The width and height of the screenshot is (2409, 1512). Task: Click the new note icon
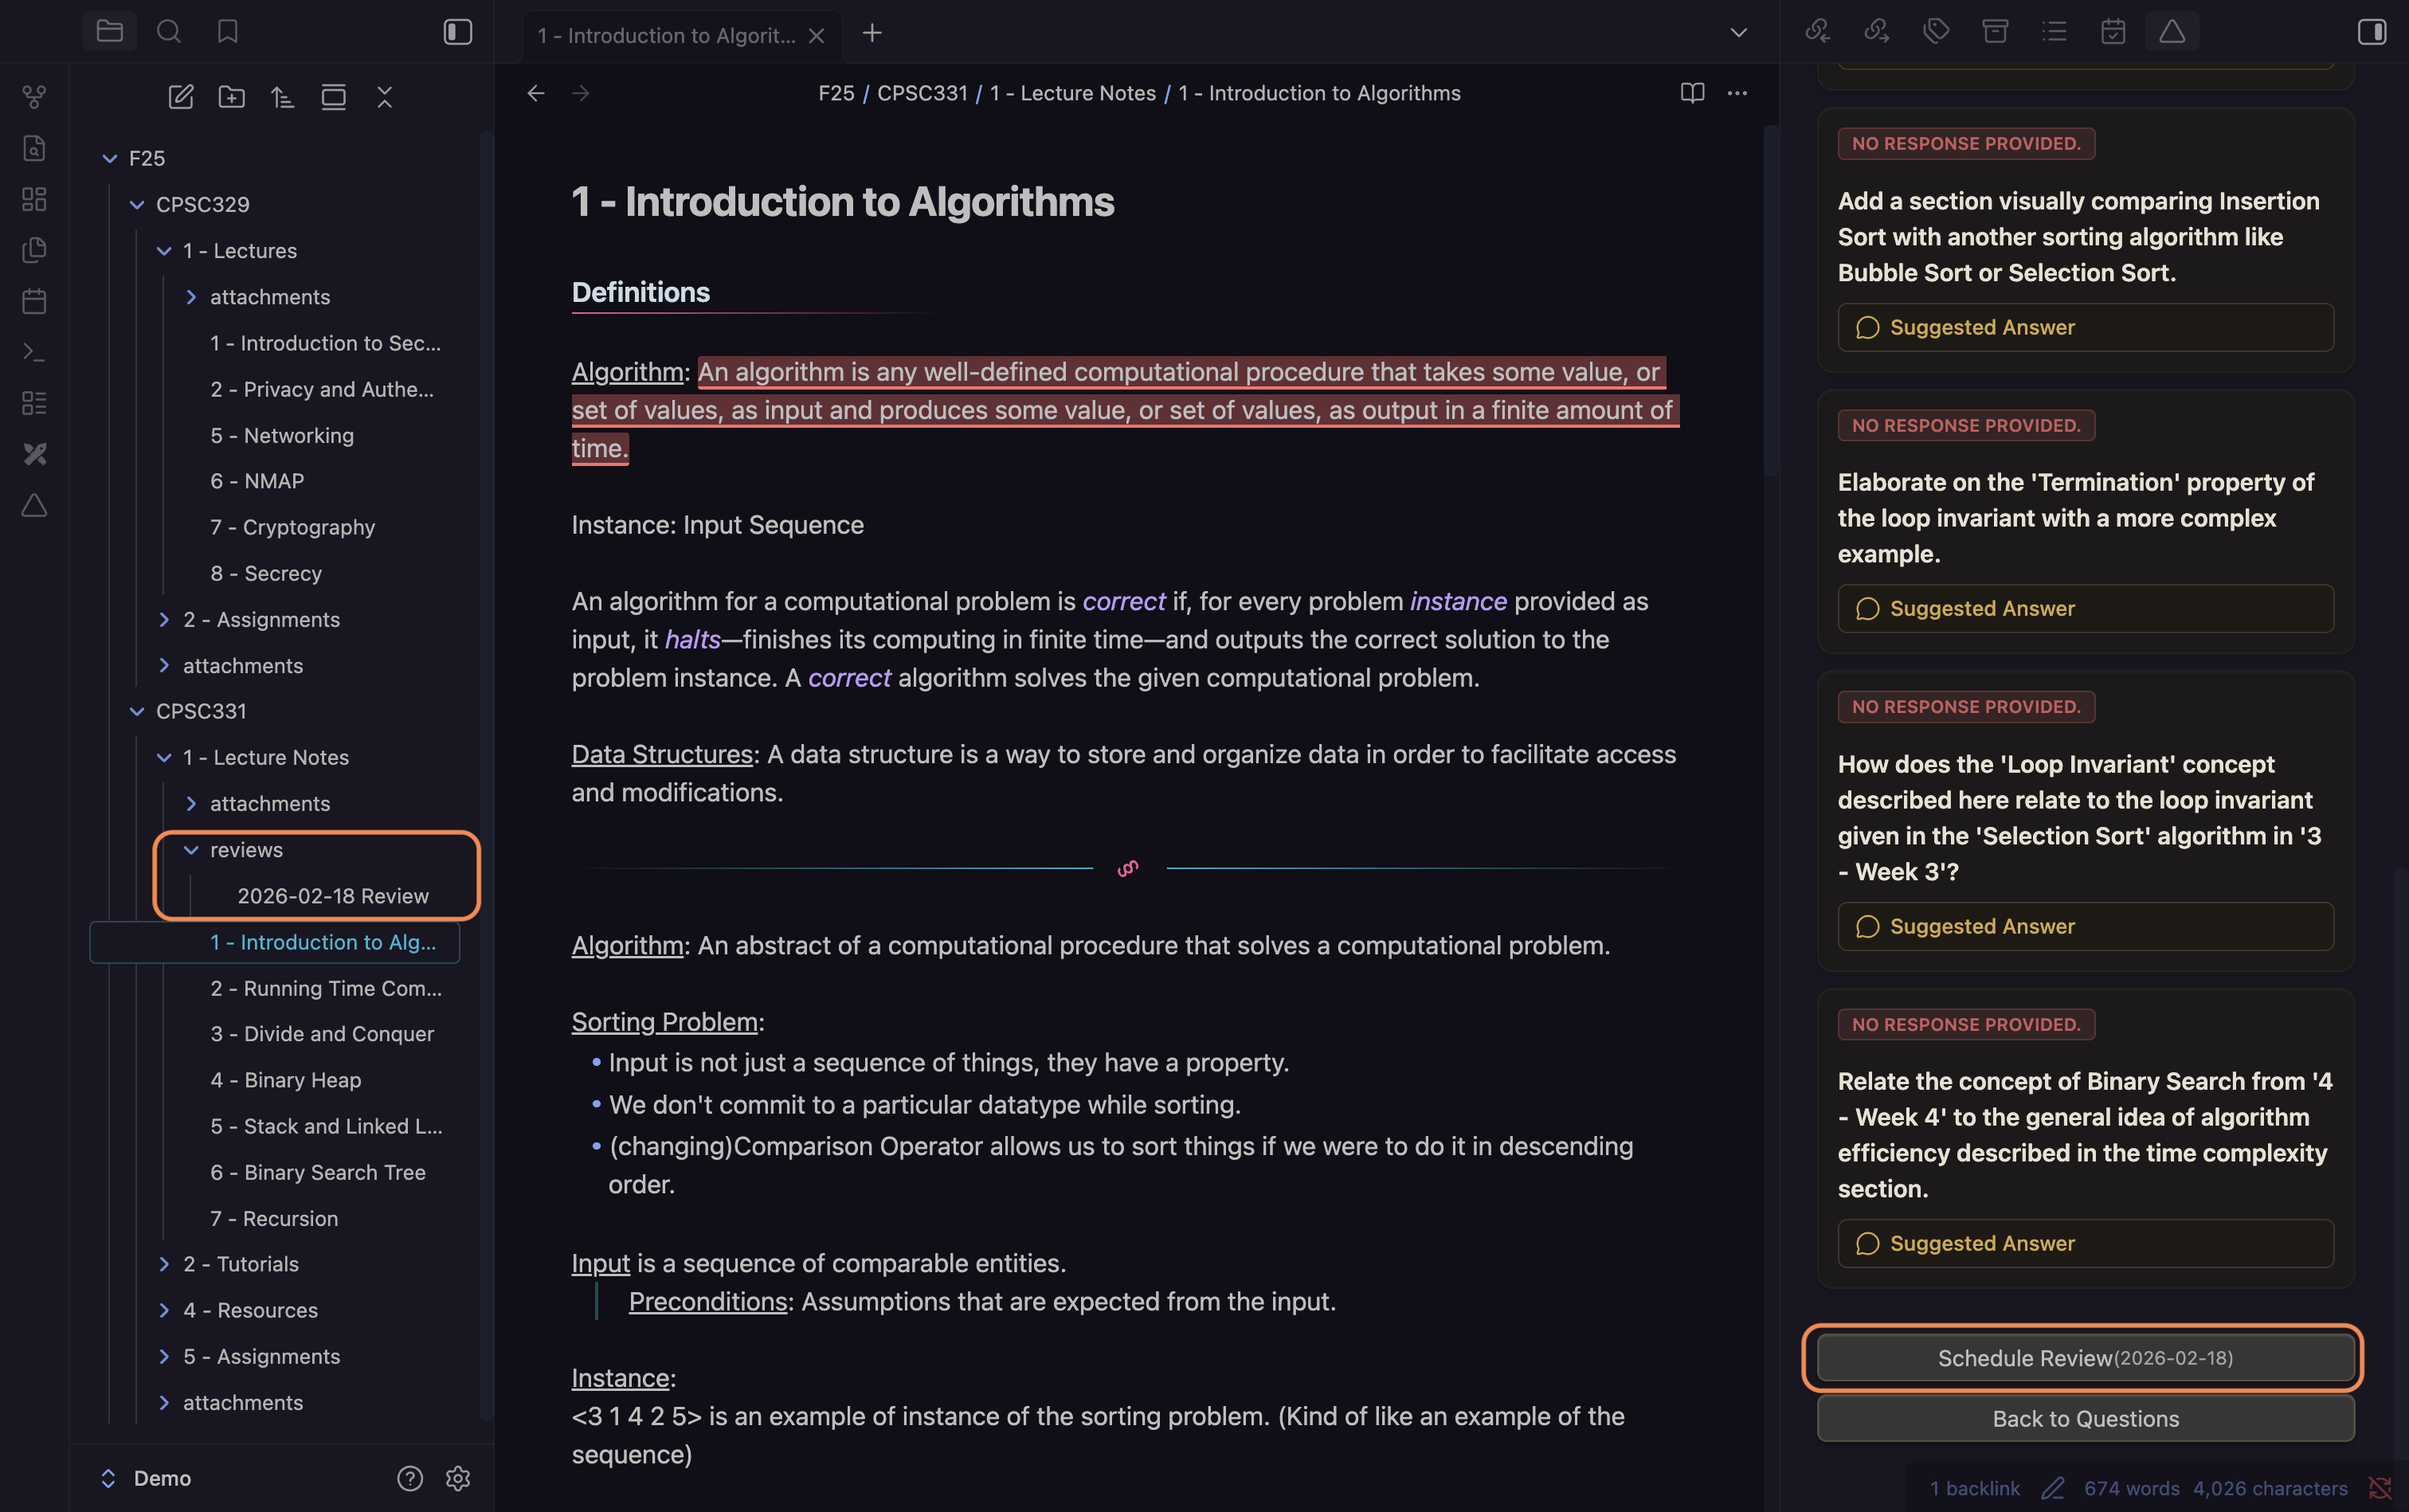[181, 97]
